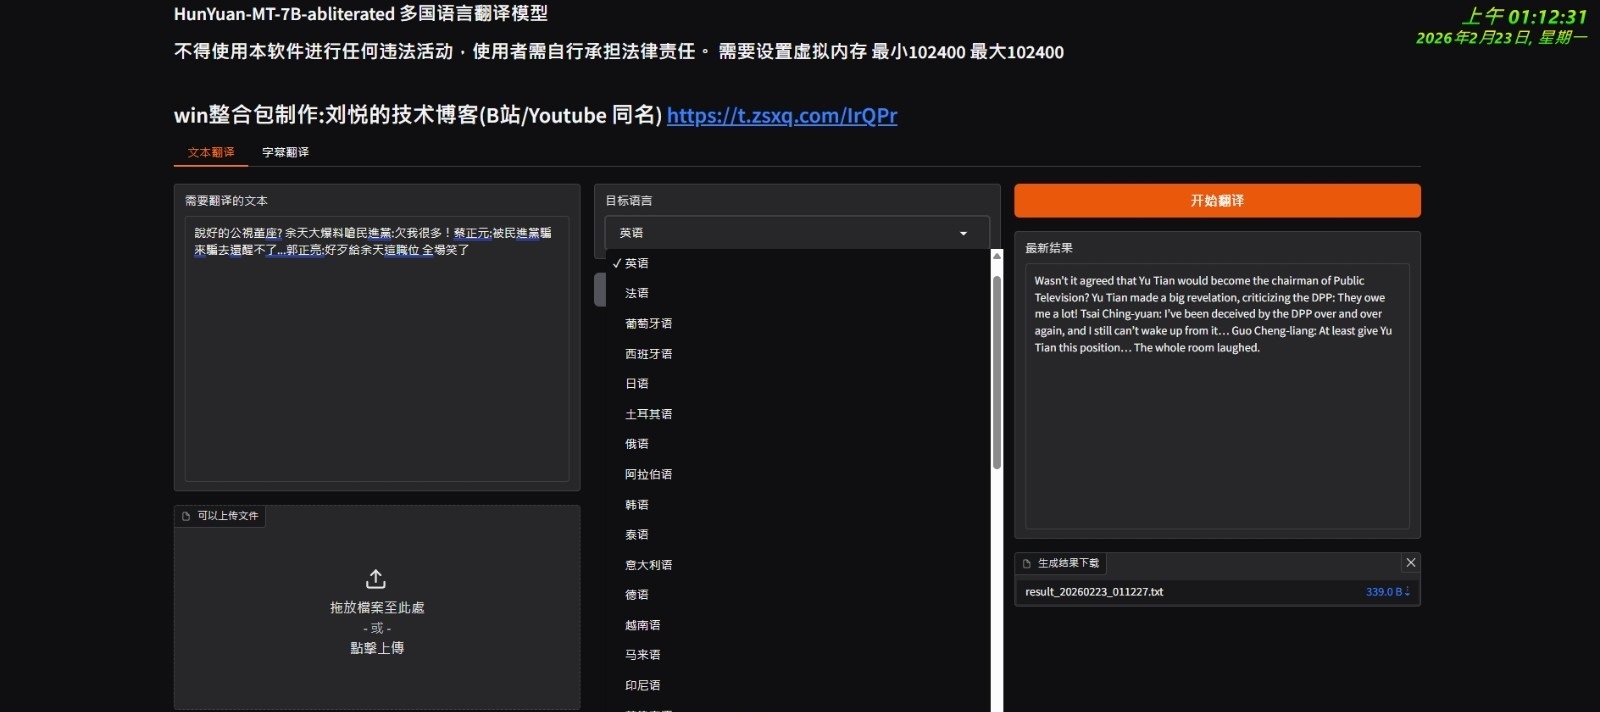Select the checked 英语 option

(x=637, y=263)
